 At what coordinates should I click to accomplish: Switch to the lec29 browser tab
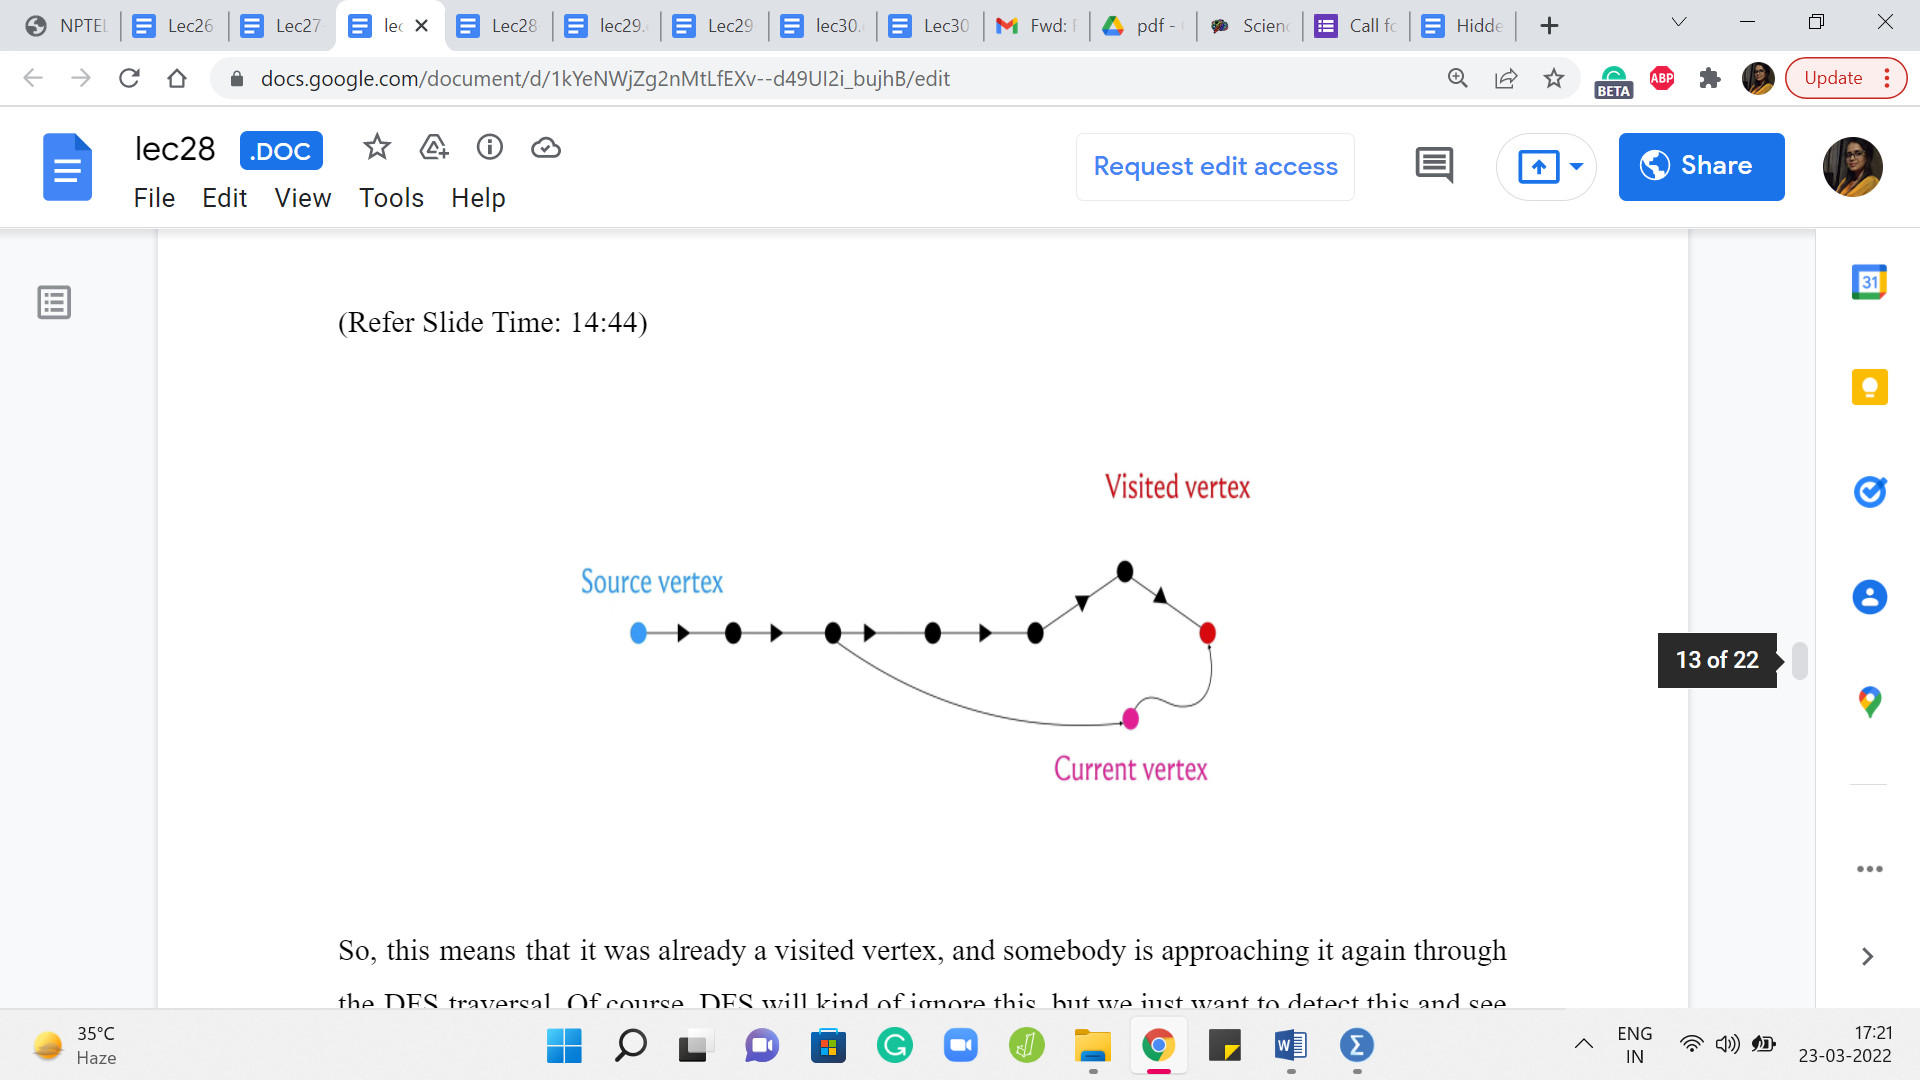(x=611, y=26)
